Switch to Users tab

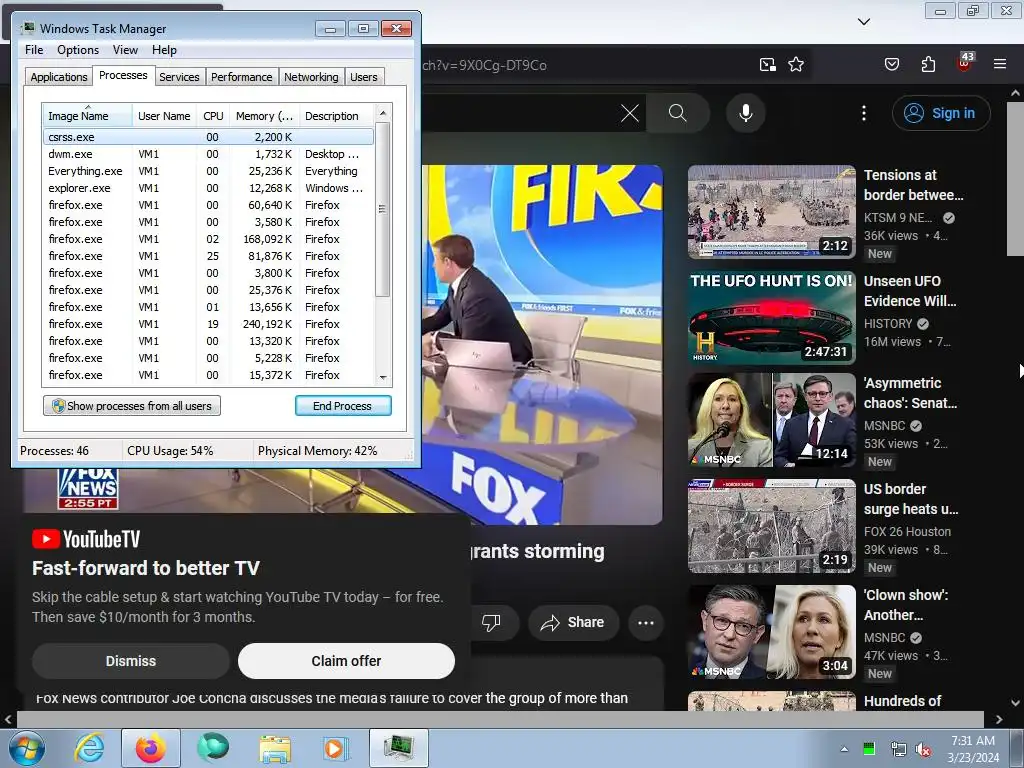(x=363, y=76)
